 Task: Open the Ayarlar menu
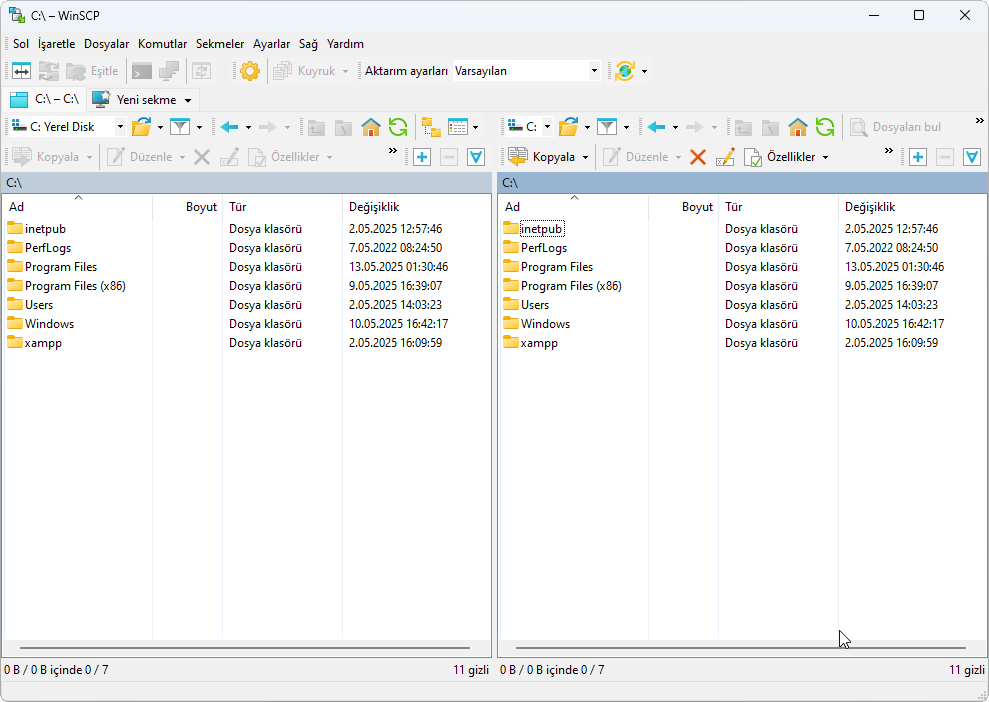[272, 44]
